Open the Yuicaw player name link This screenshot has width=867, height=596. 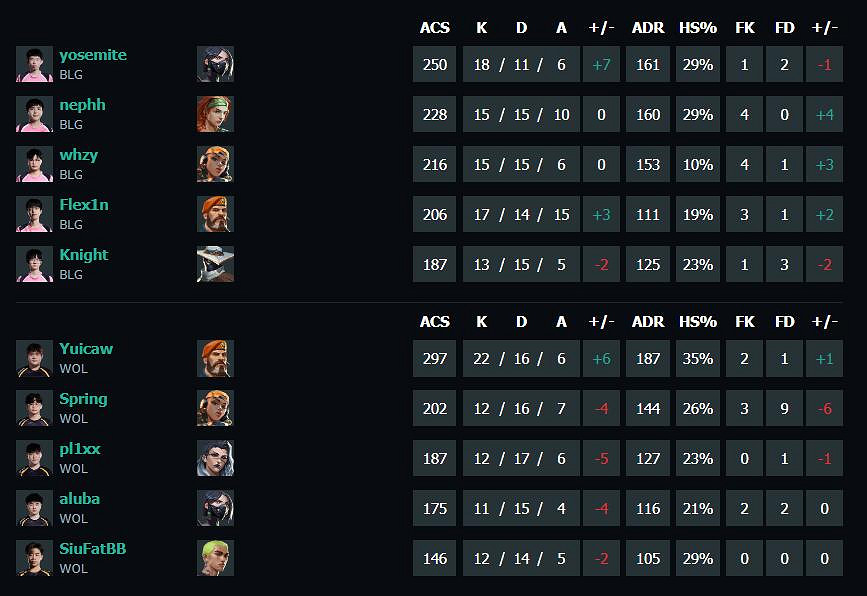point(86,349)
